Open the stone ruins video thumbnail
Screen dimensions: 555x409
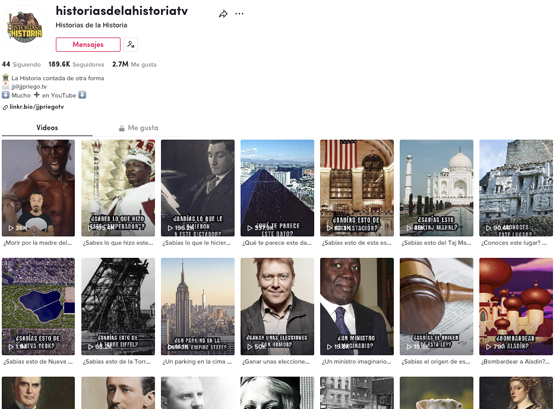coord(516,188)
